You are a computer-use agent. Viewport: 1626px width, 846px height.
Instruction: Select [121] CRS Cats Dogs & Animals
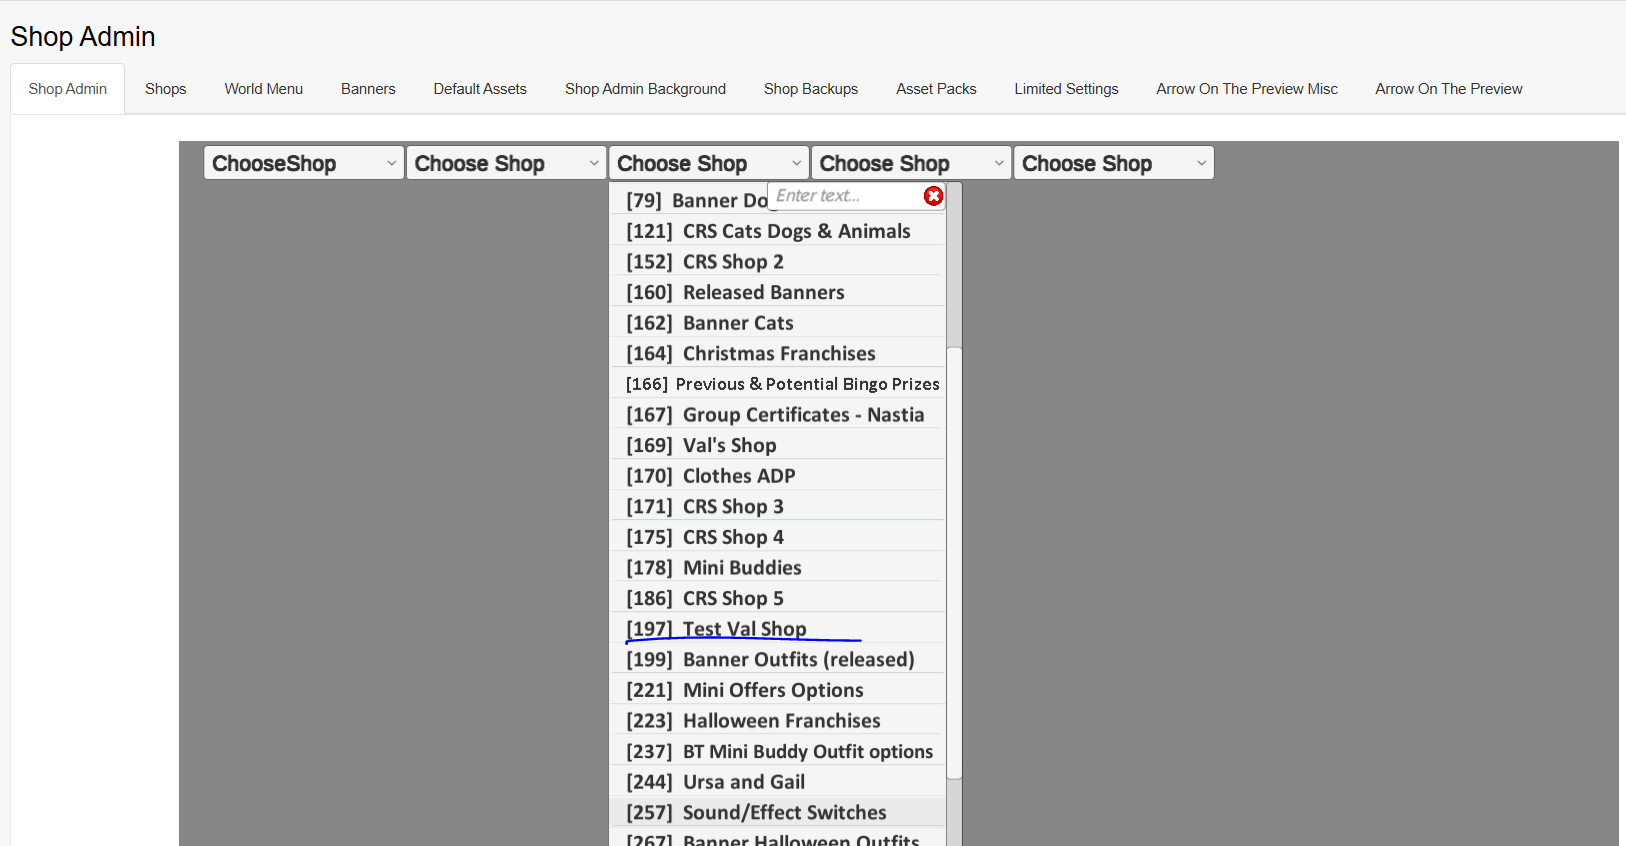(777, 231)
